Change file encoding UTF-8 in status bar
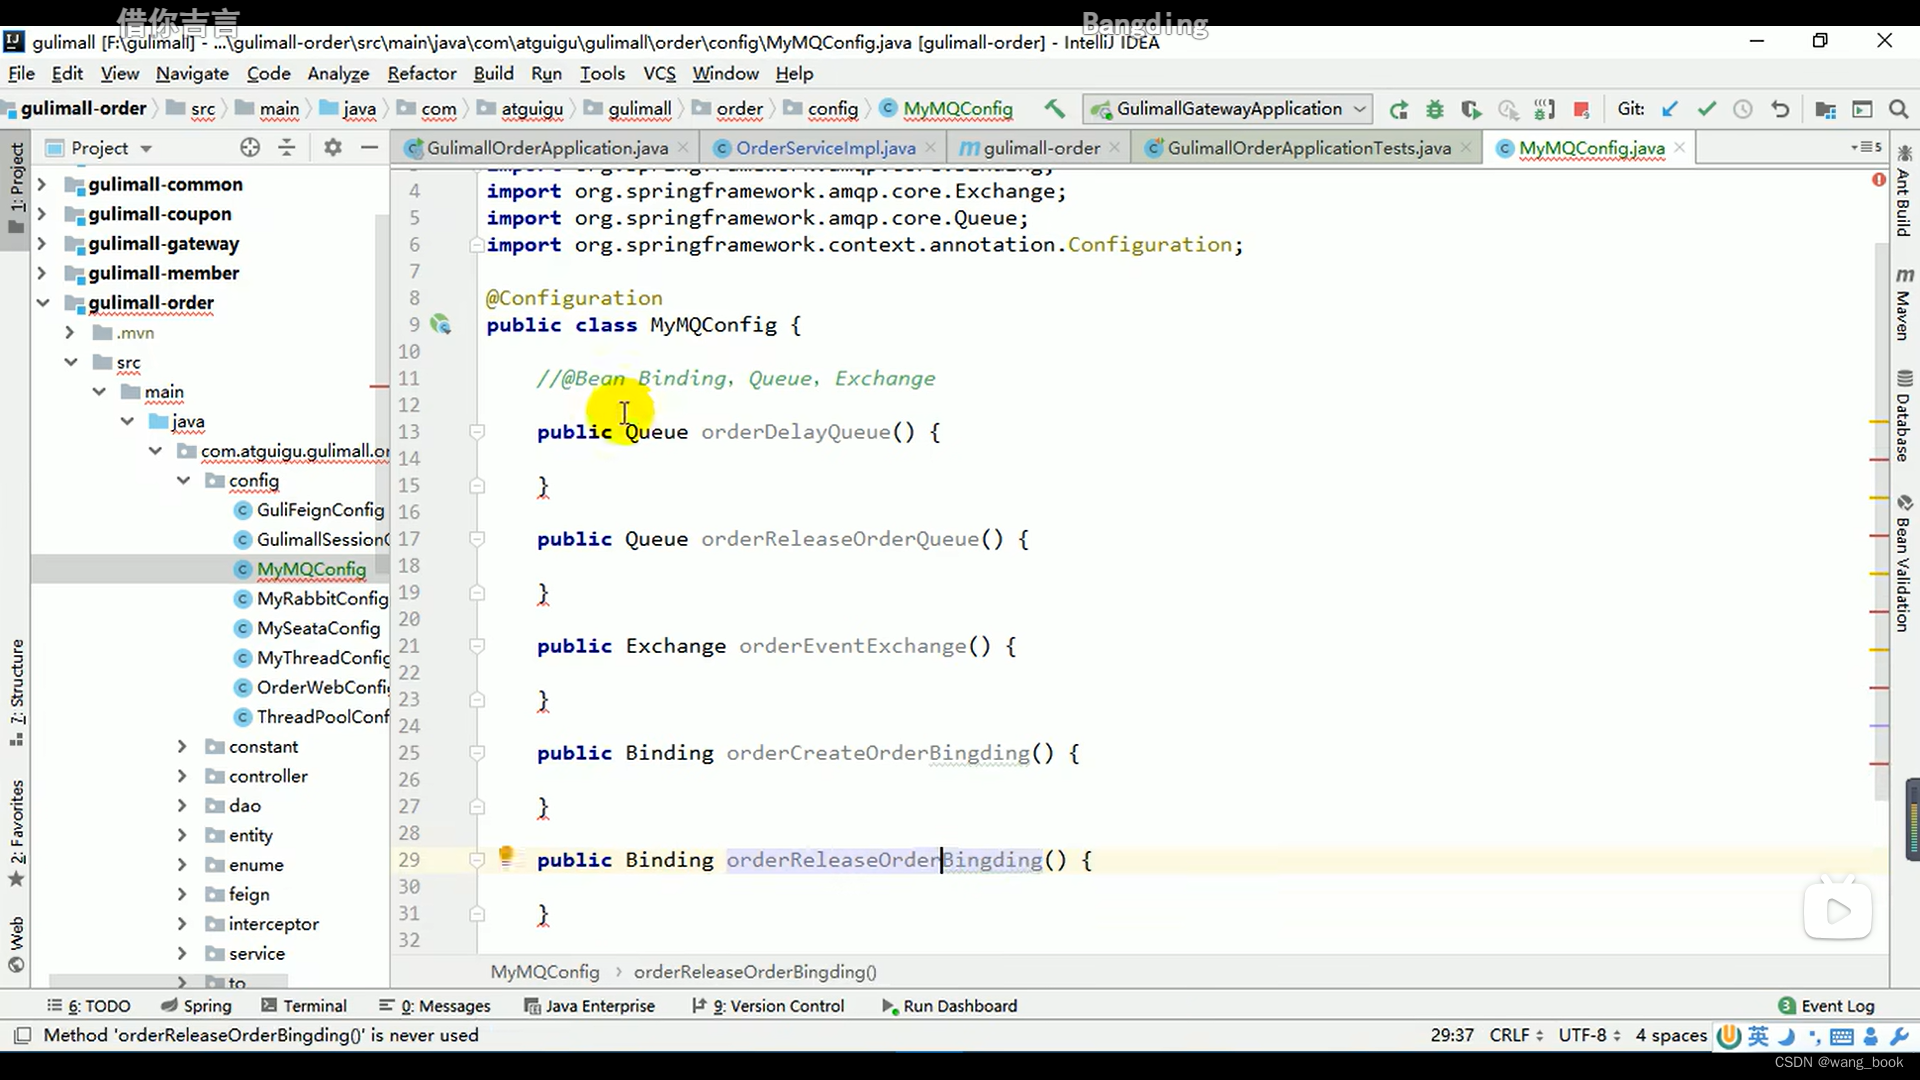 point(1589,1035)
